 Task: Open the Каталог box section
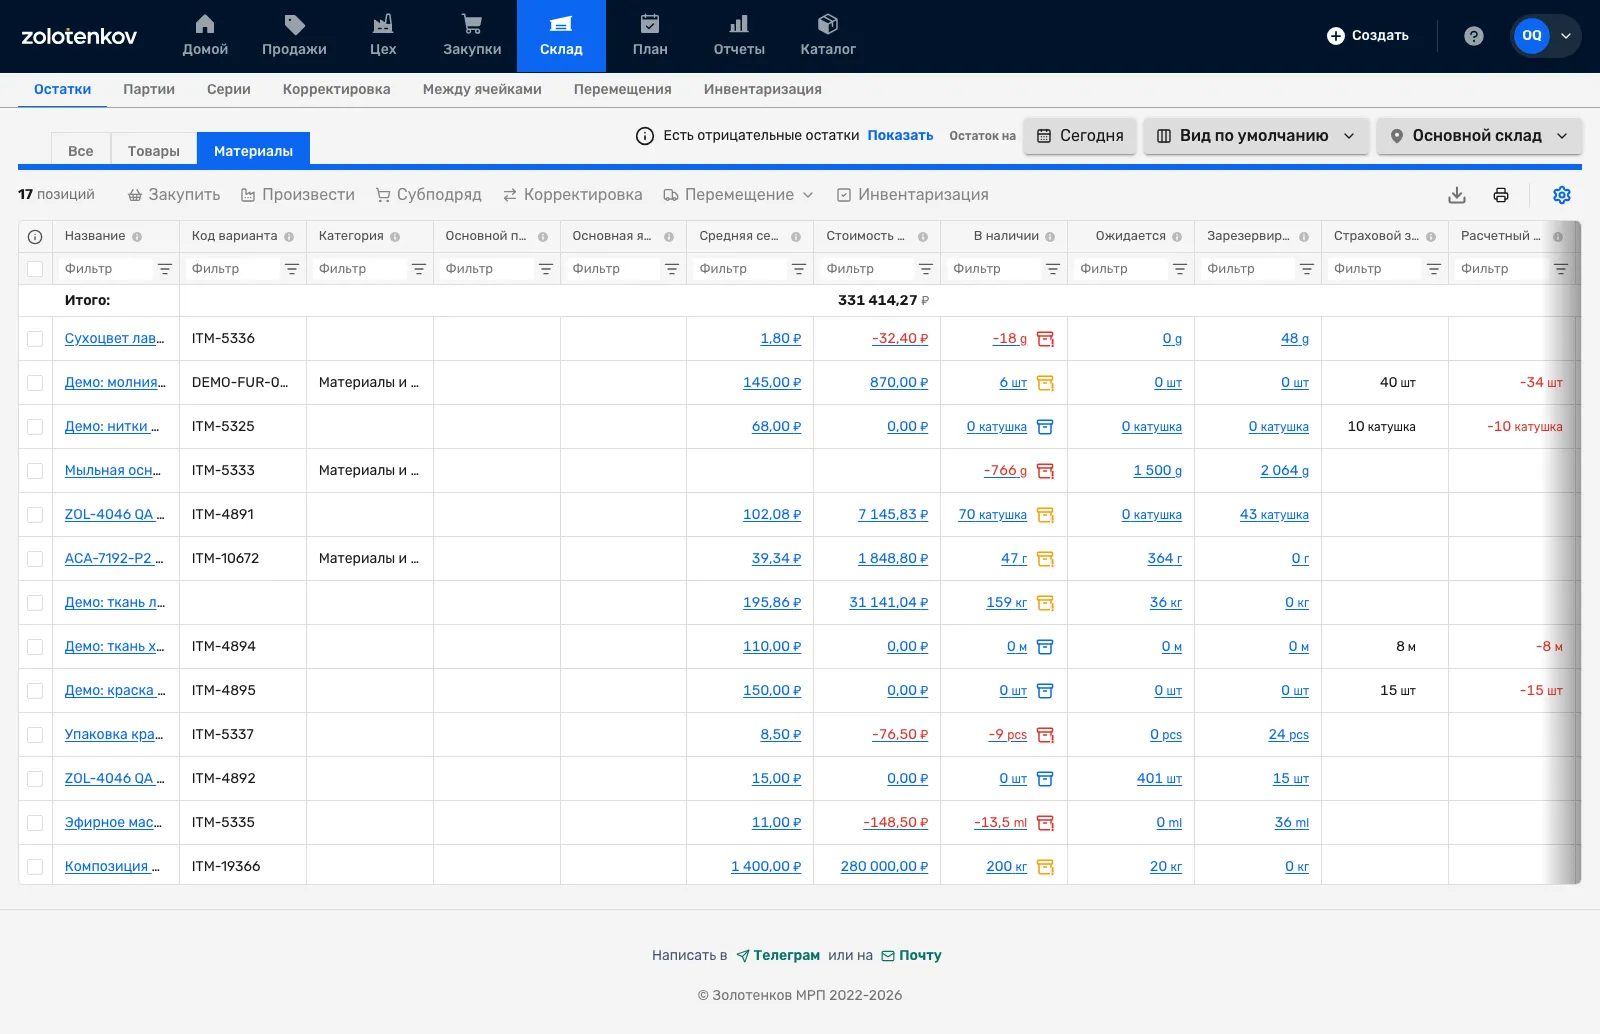point(828,36)
